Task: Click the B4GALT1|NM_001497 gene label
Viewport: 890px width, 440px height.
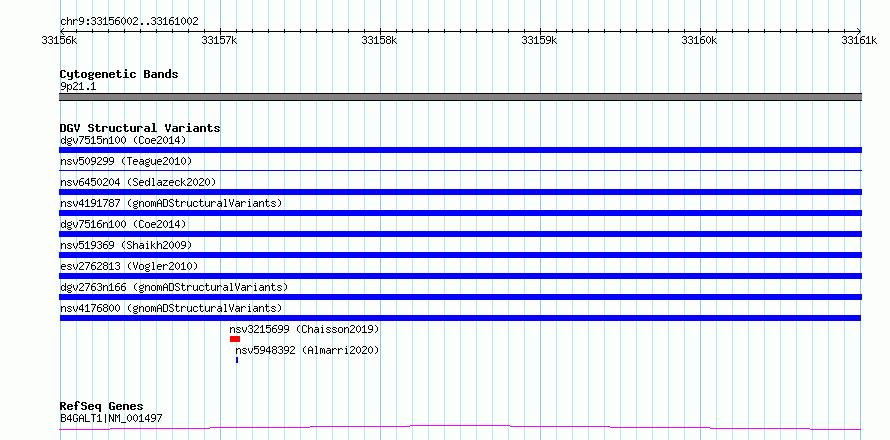Action: [x=111, y=418]
